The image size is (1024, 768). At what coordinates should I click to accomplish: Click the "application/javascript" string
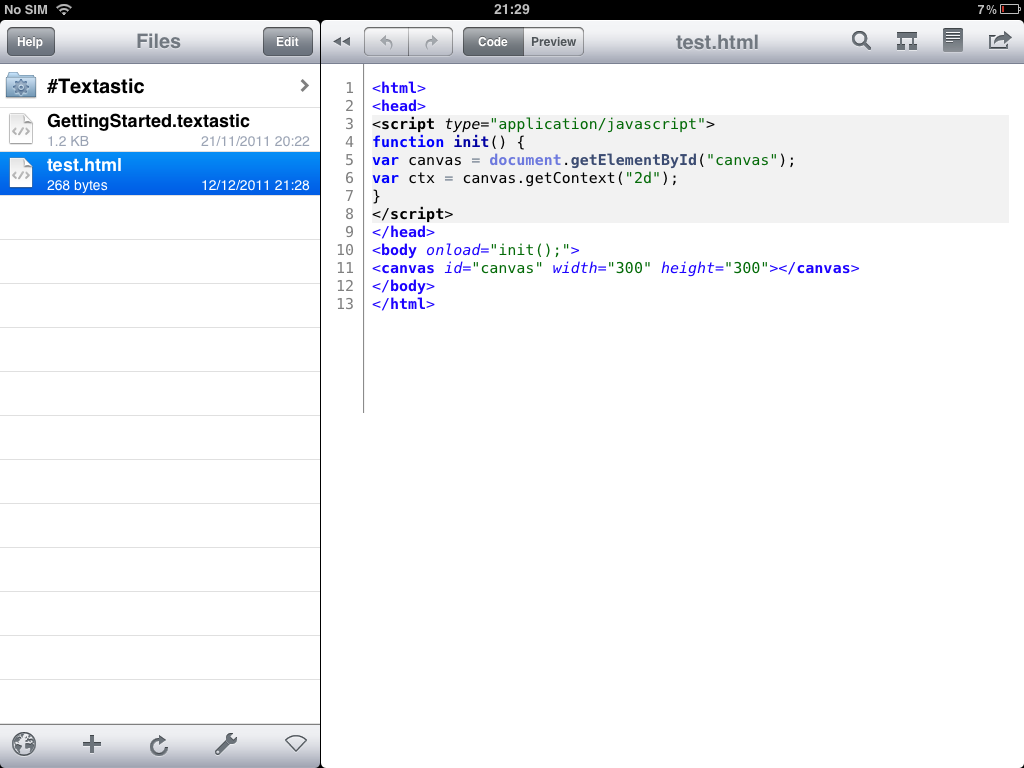click(598, 124)
